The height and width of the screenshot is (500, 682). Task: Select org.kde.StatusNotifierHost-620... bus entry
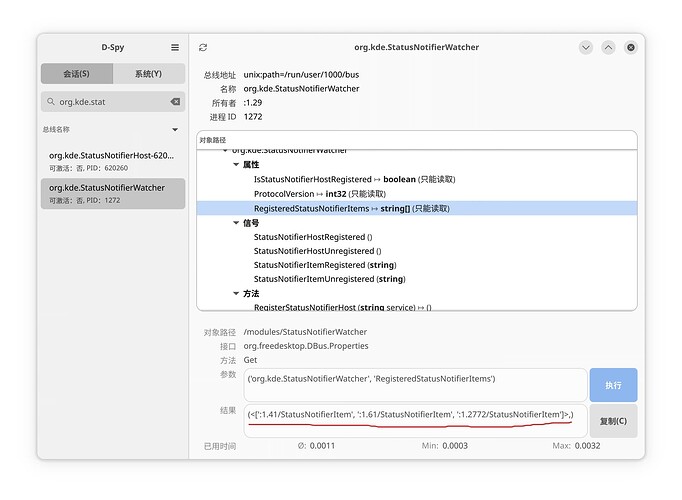pos(113,161)
